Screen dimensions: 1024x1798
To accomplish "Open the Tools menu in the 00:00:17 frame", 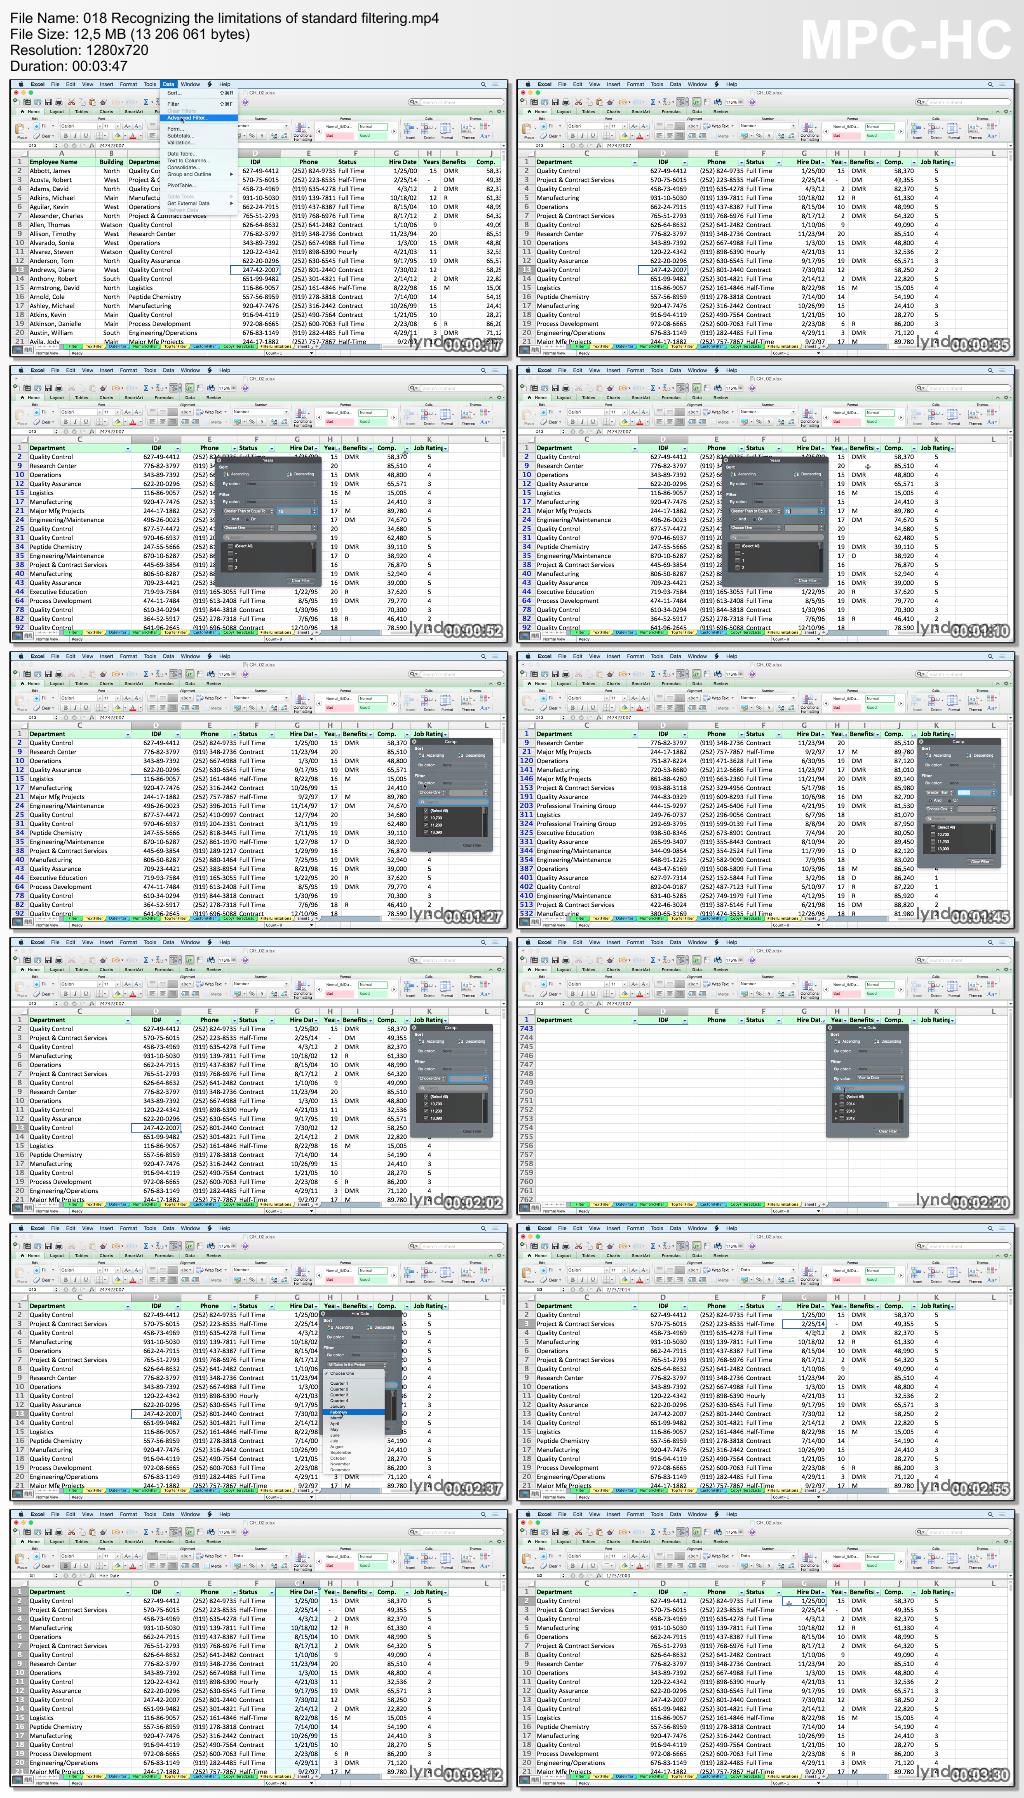I will [150, 84].
